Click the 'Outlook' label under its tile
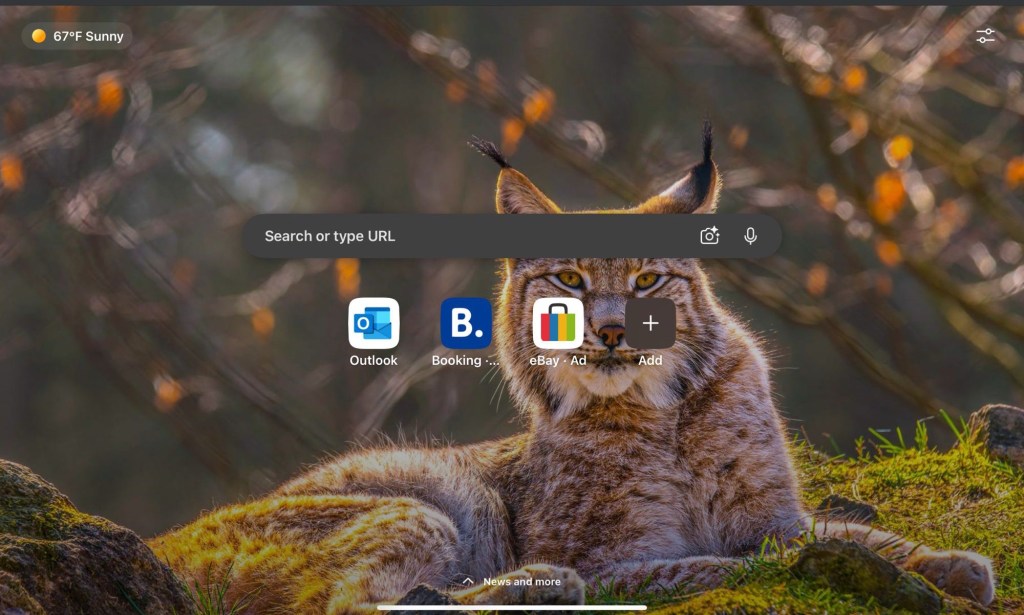The height and width of the screenshot is (615, 1024). 373,360
